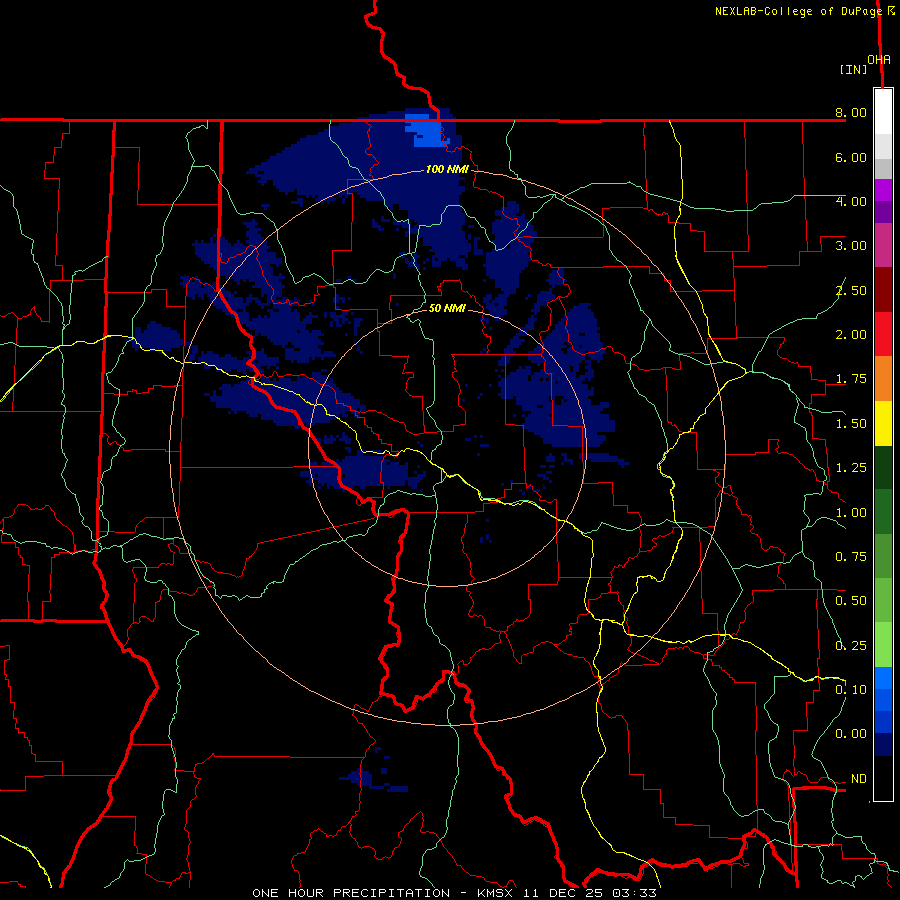900x900 pixels.
Task: Pick the black ND swatch in legend
Action: point(883,778)
